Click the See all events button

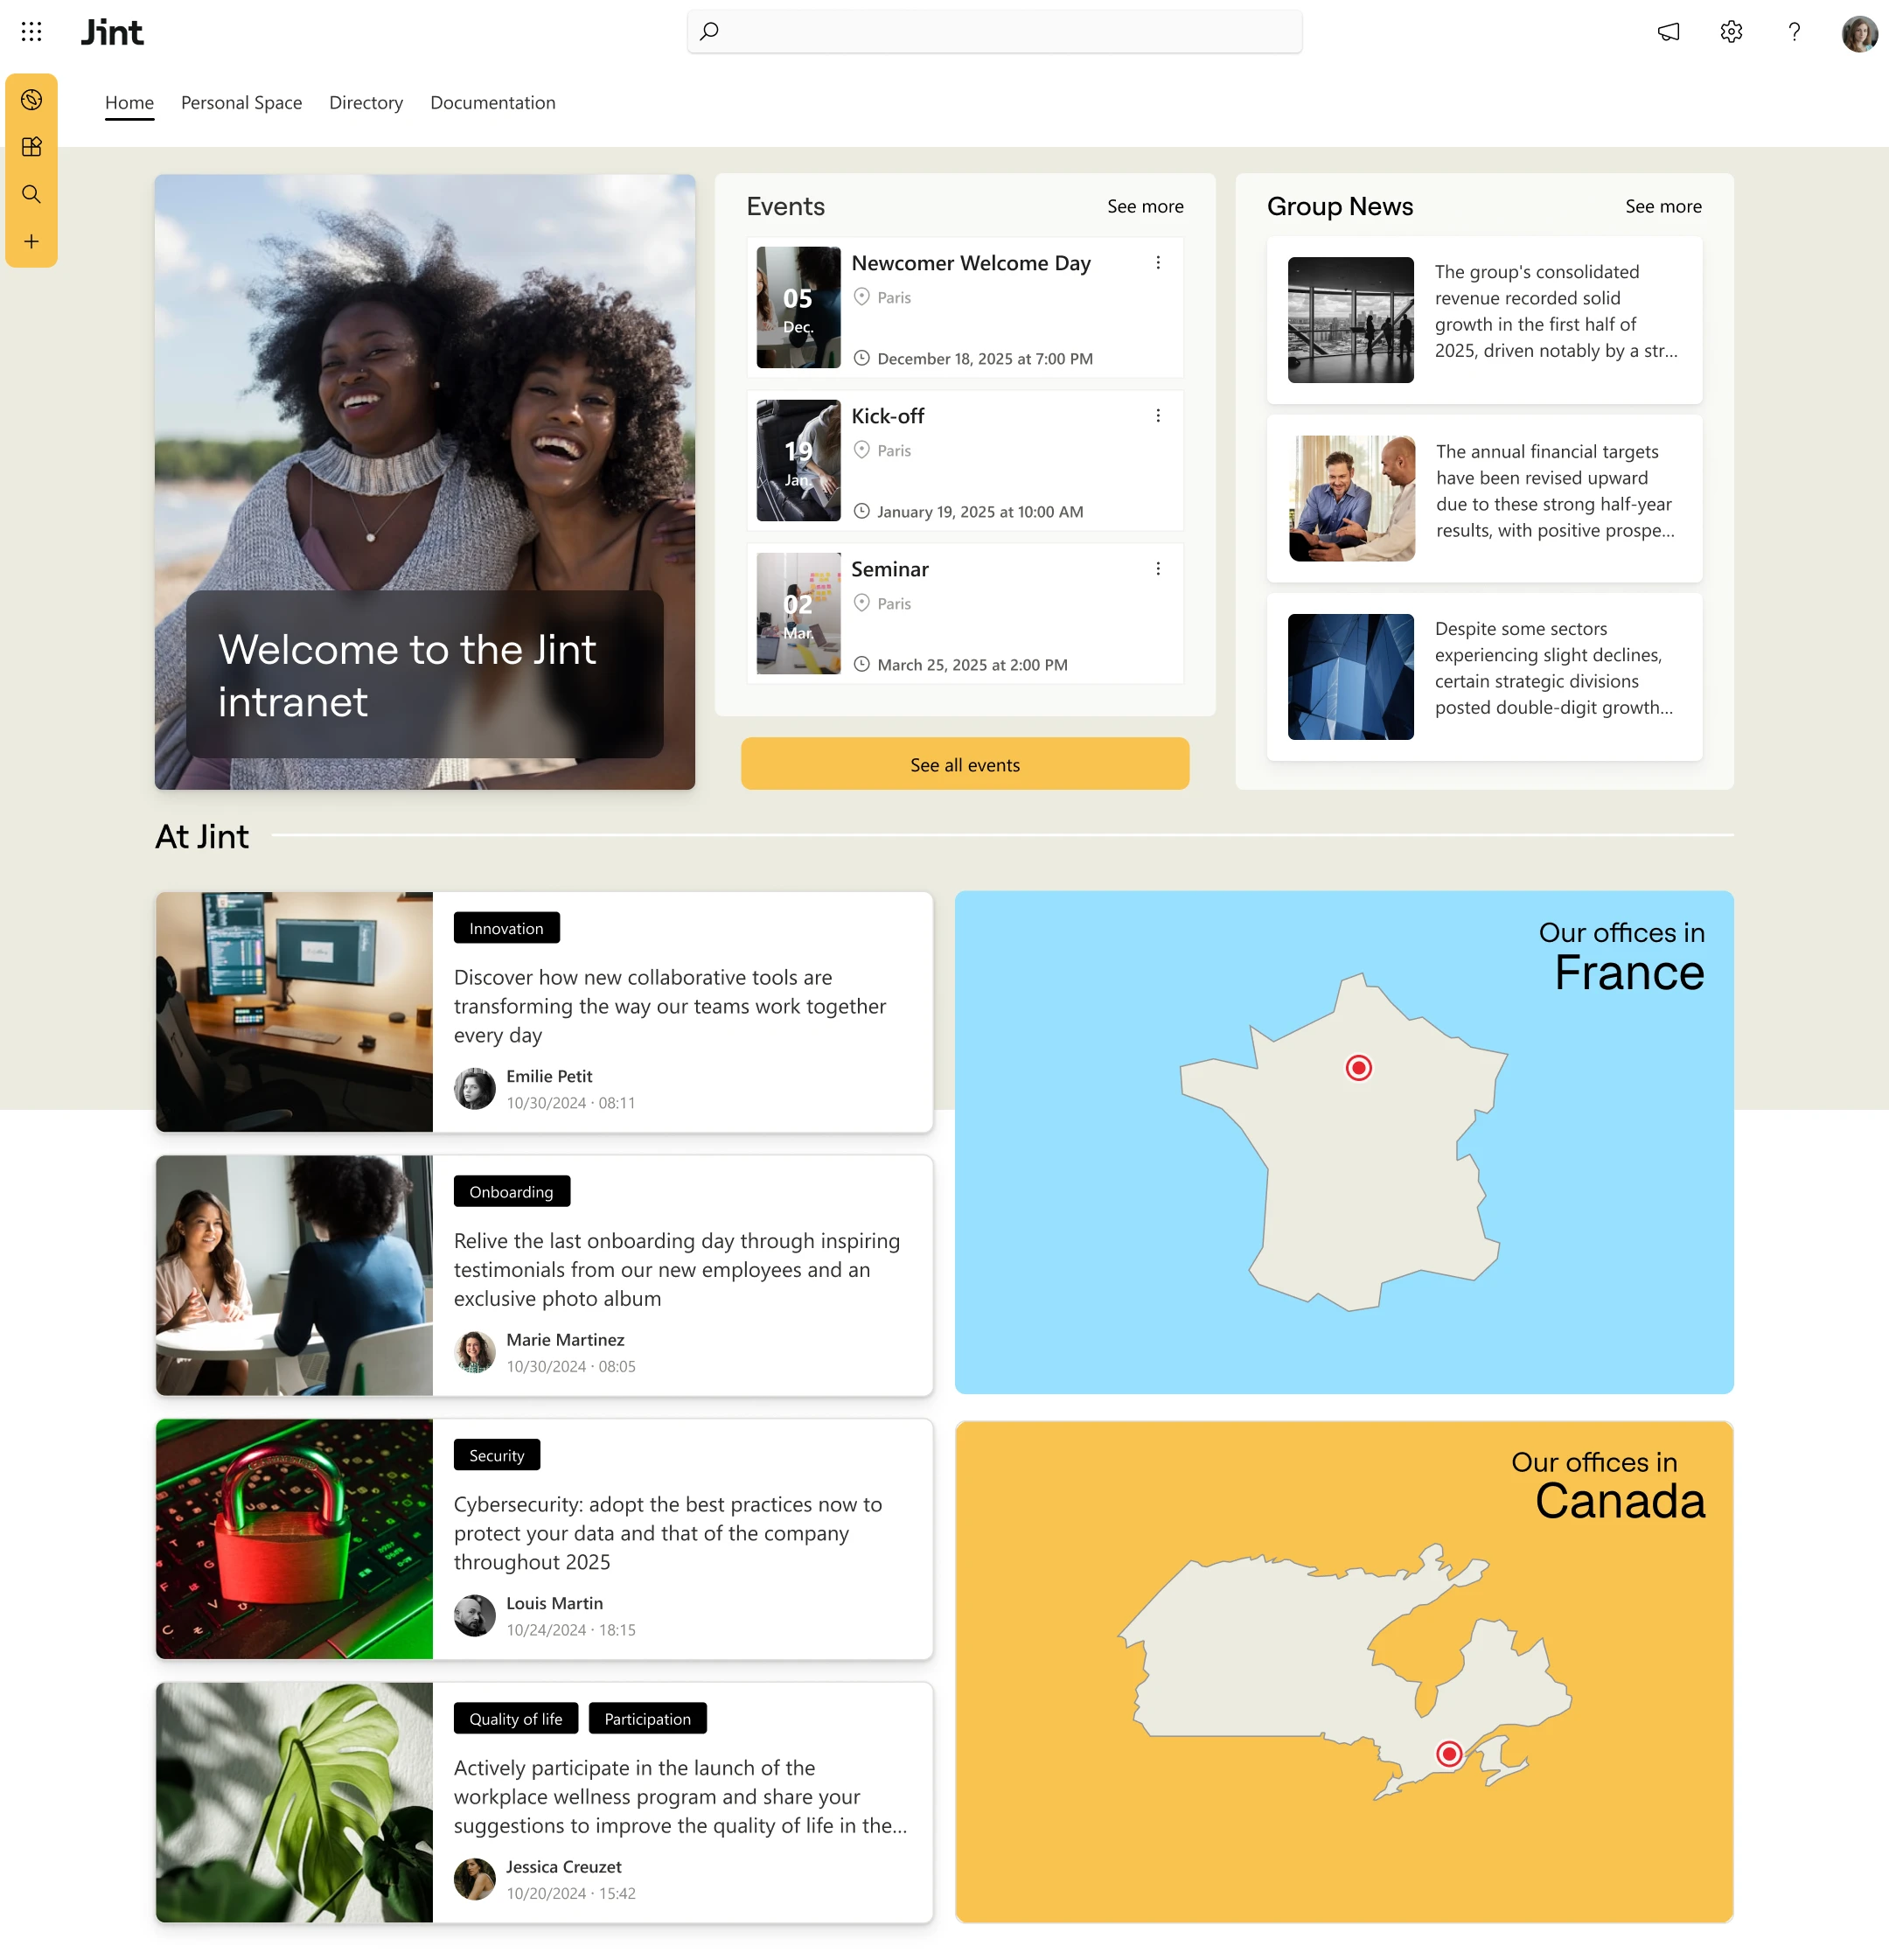click(x=964, y=764)
